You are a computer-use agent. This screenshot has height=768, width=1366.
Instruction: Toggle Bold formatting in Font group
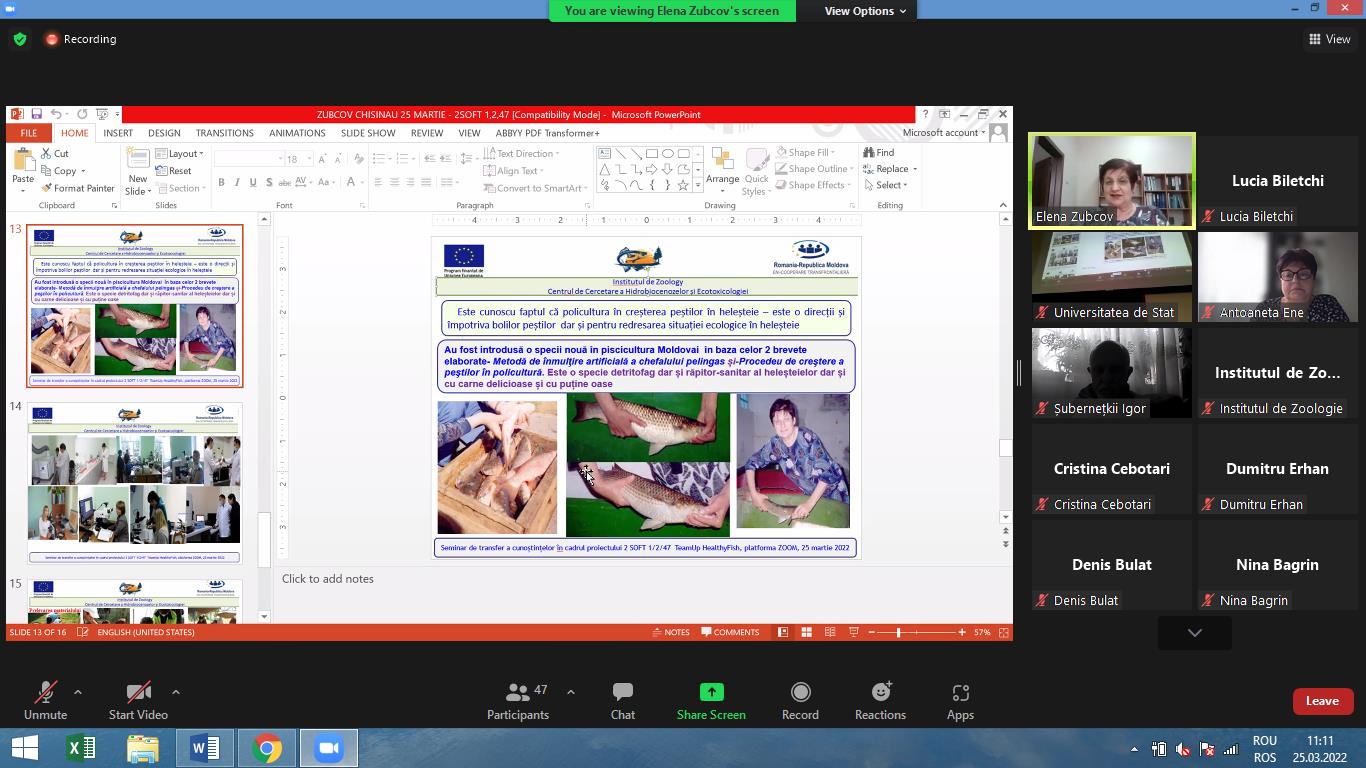(221, 182)
